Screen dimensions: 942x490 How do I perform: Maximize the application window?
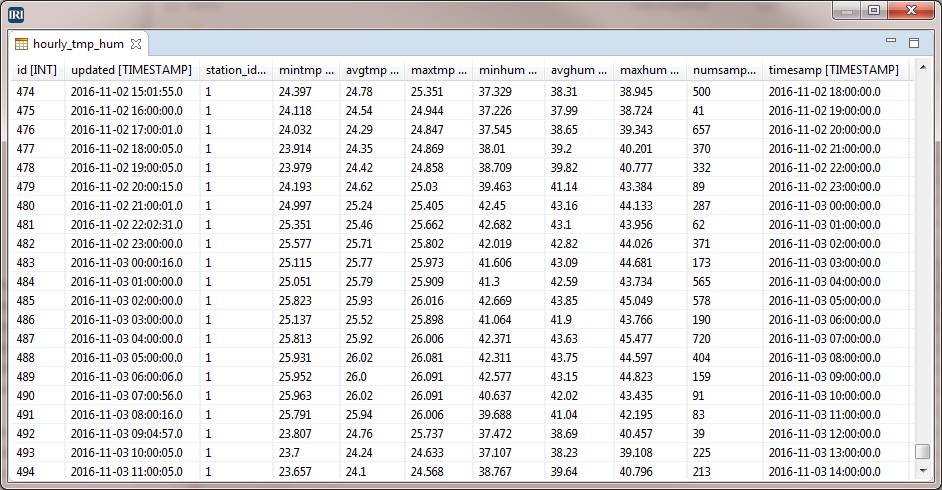pos(874,11)
